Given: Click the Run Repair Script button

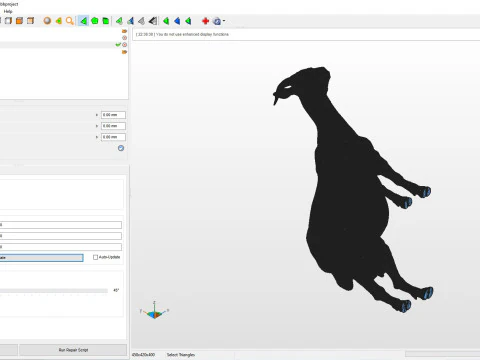Looking at the screenshot, I should [x=73, y=350].
